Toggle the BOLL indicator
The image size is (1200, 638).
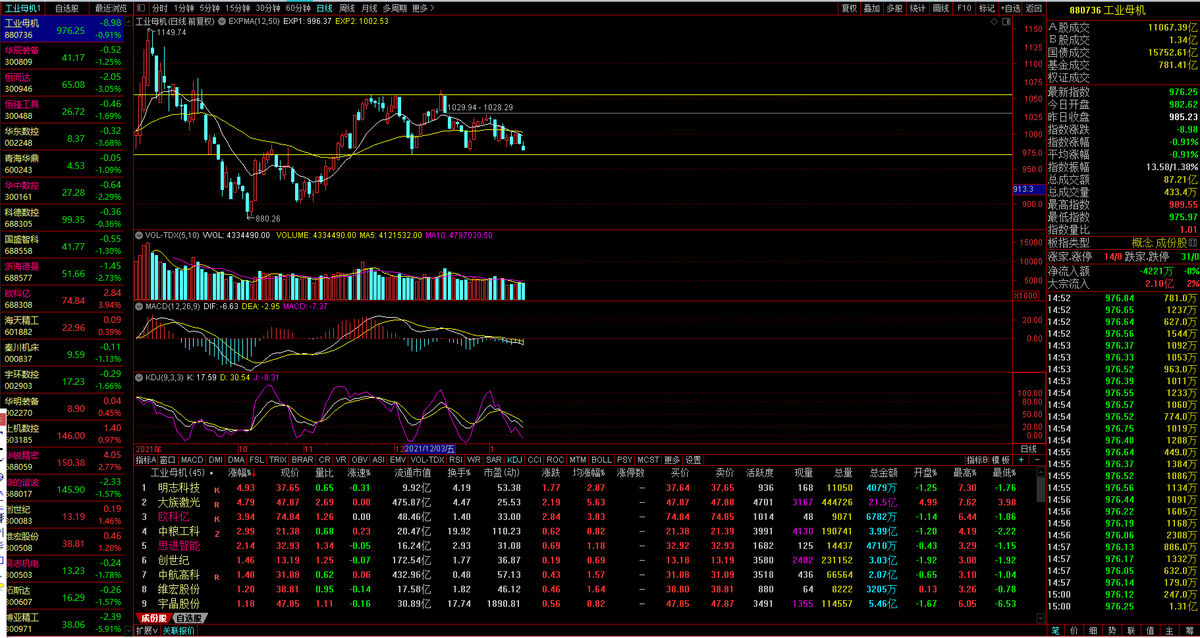point(601,460)
